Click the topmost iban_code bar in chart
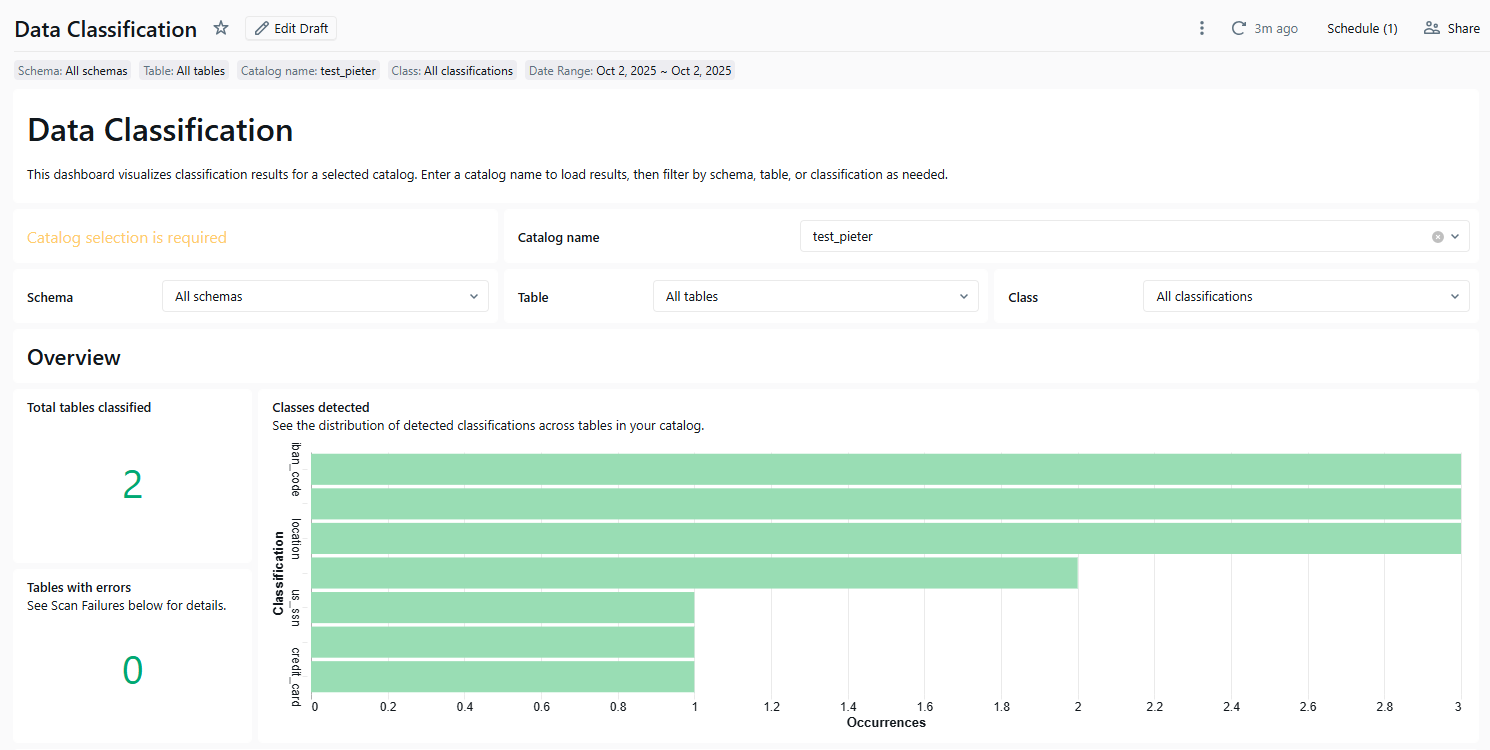The height and width of the screenshot is (750, 1490). tap(885, 469)
